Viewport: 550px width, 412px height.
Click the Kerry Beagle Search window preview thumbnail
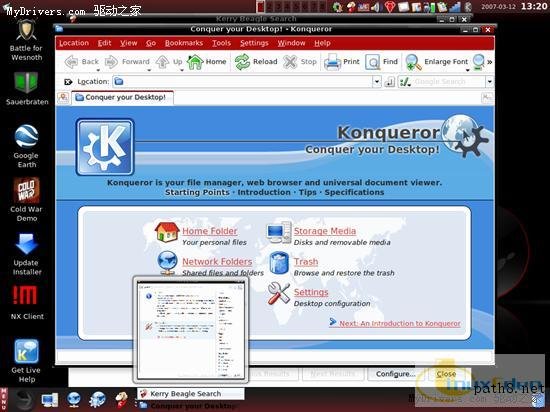point(190,330)
